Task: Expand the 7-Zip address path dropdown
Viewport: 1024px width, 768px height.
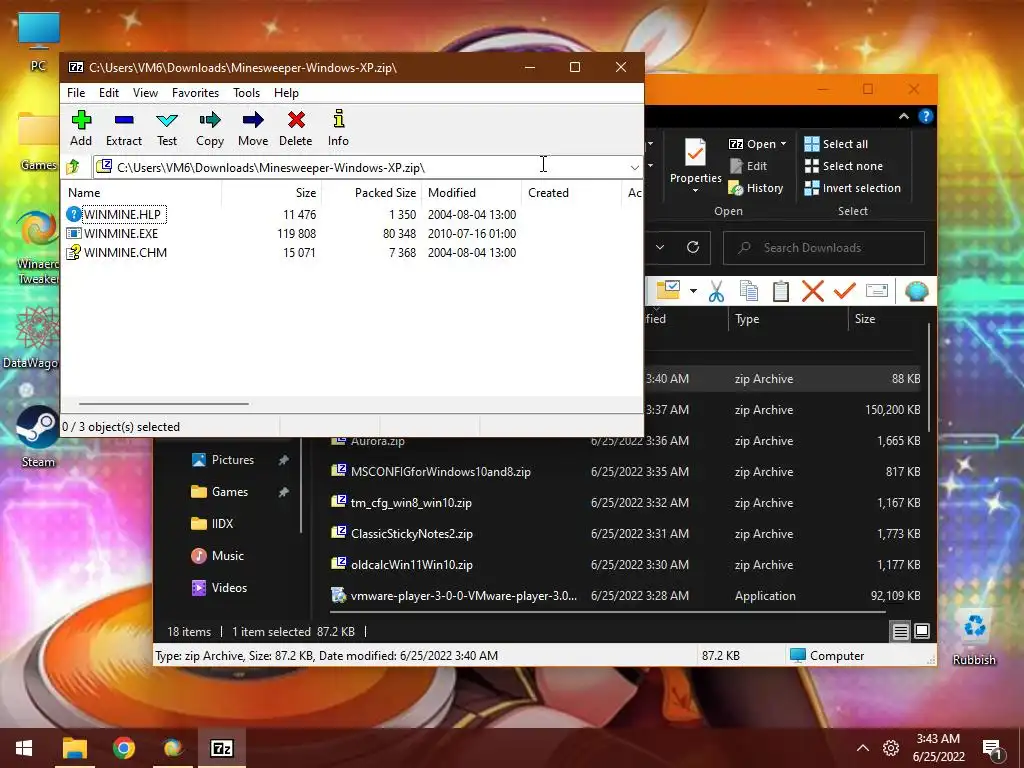Action: 634,168
